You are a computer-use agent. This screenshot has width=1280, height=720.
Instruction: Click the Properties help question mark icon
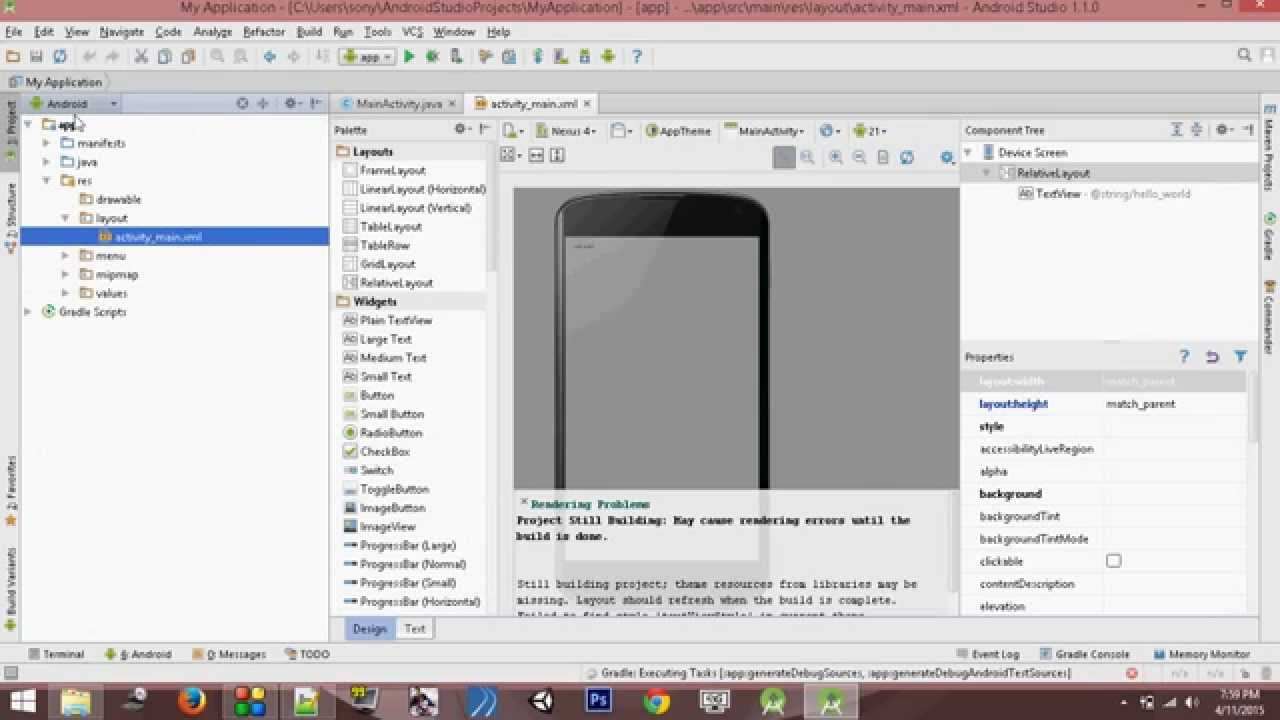pos(1184,356)
